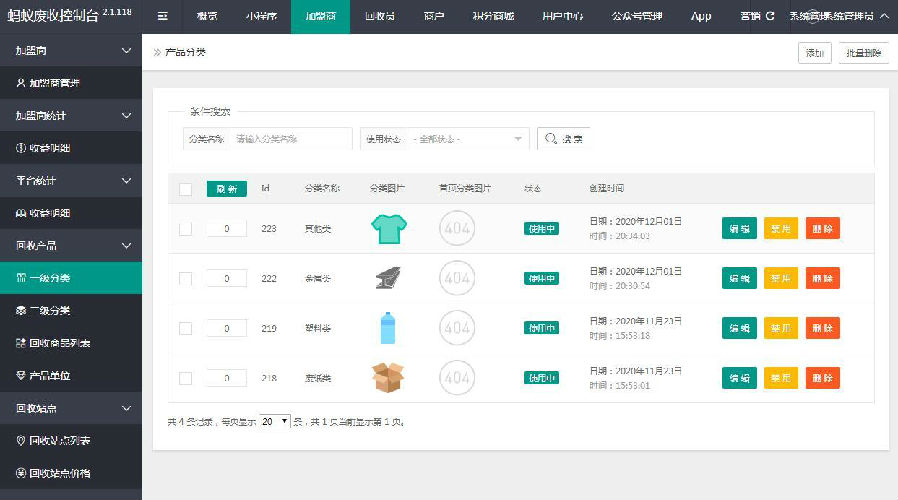Open the system administrator user menu at the top right
898x500 pixels.
839,16
